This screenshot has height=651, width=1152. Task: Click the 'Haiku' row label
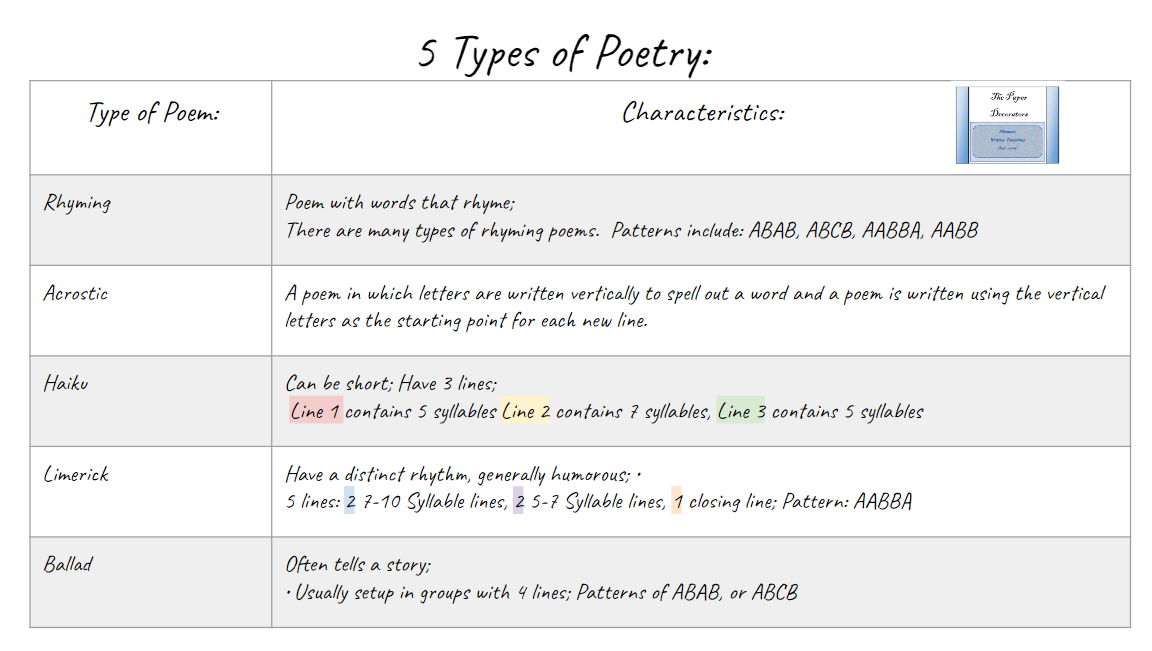point(66,383)
